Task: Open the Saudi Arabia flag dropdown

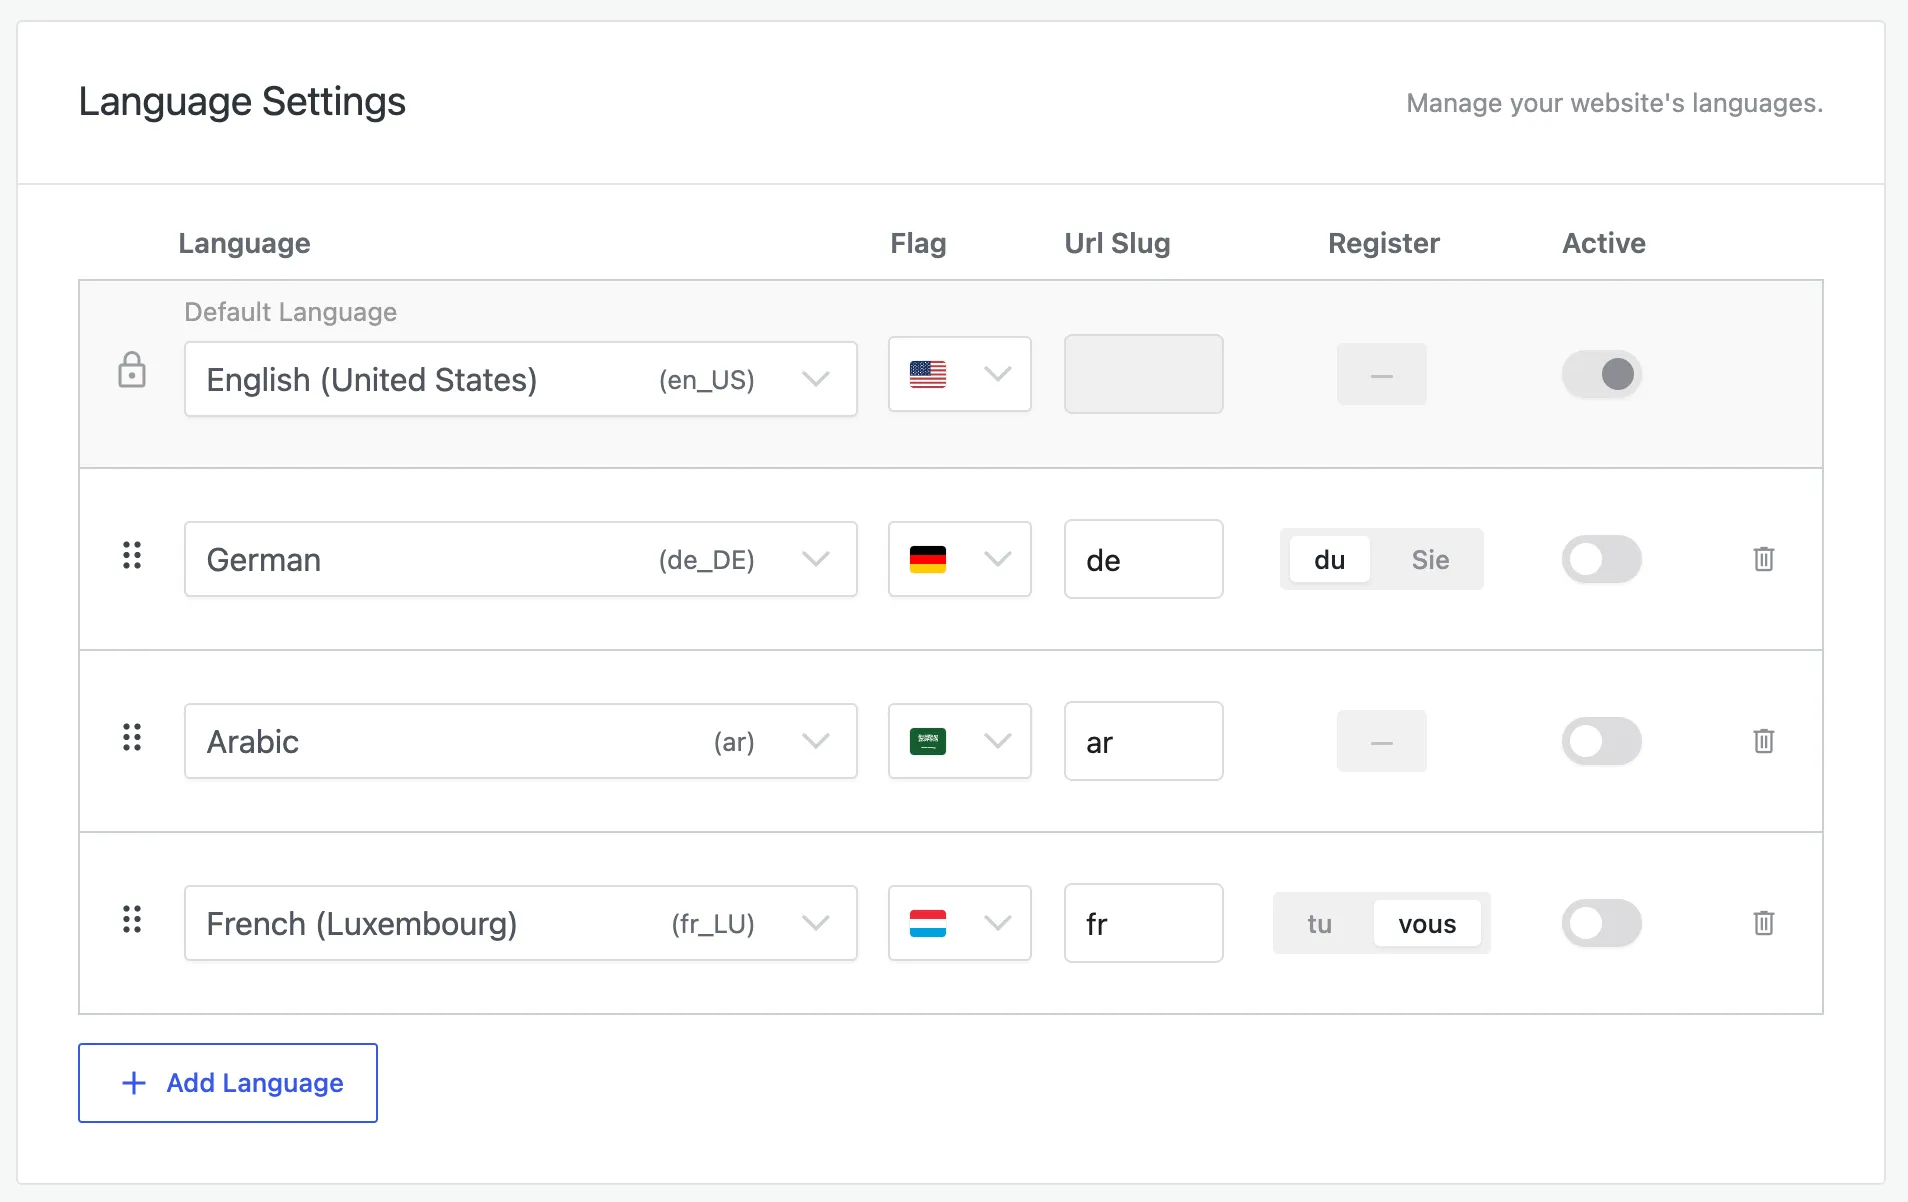Action: click(960, 741)
